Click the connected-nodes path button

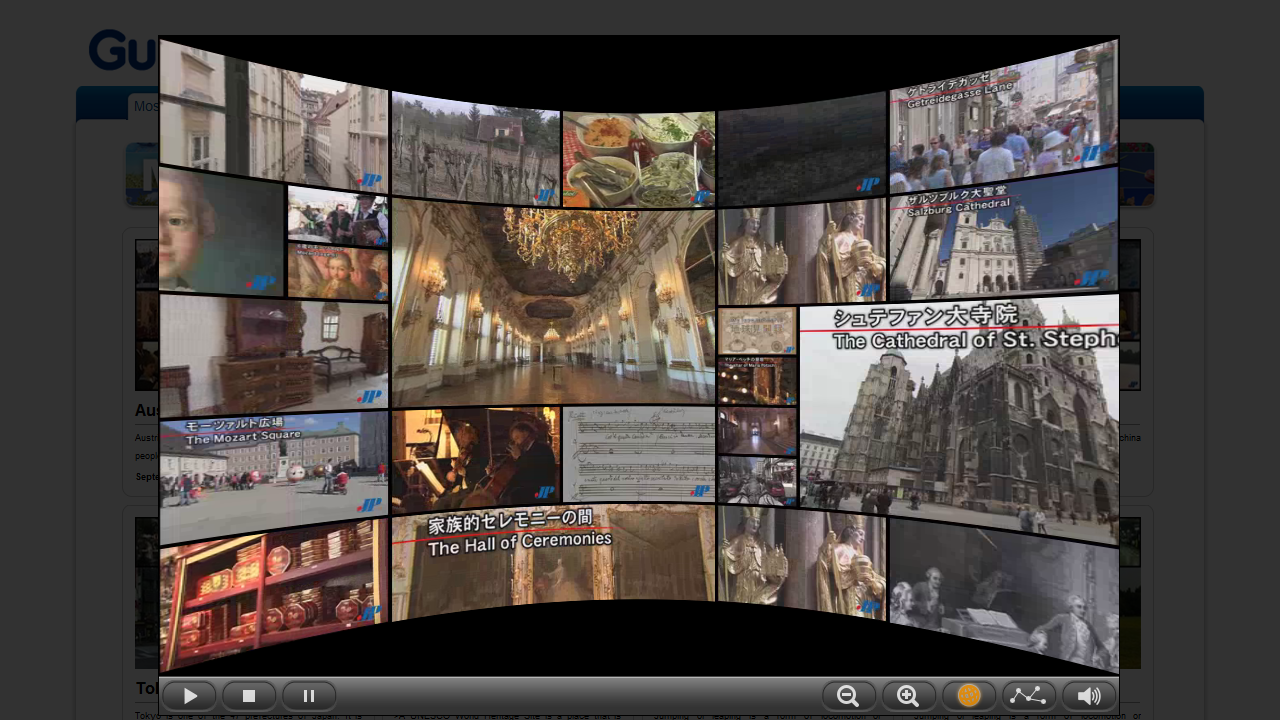1029,696
